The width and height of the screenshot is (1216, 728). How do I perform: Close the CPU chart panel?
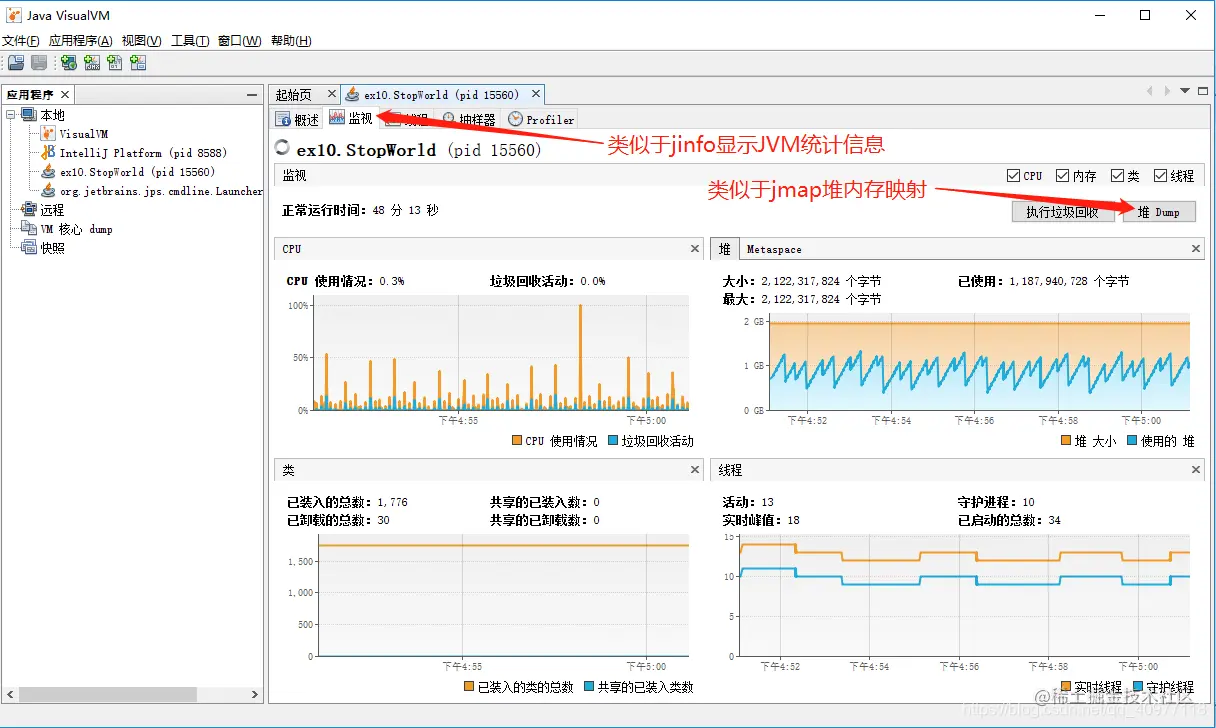pyautogui.click(x=695, y=248)
